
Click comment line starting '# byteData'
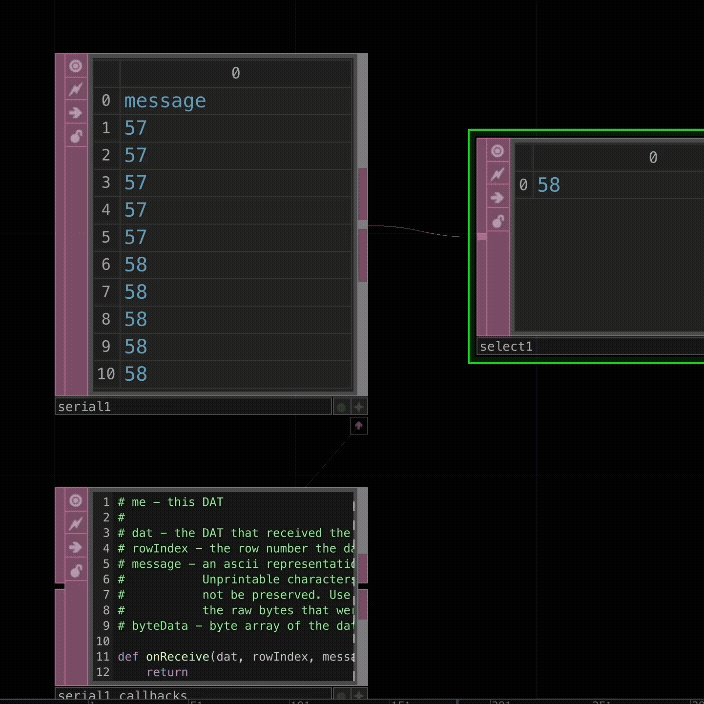click(x=236, y=626)
